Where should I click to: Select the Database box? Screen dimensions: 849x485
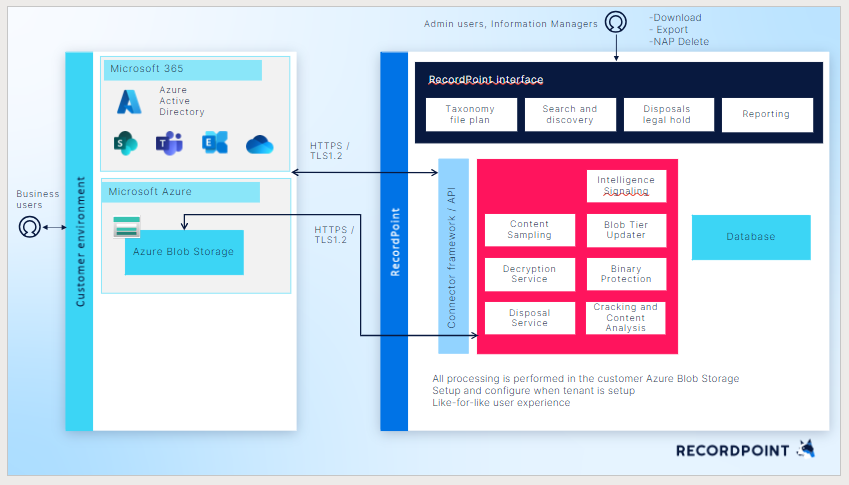coord(751,237)
